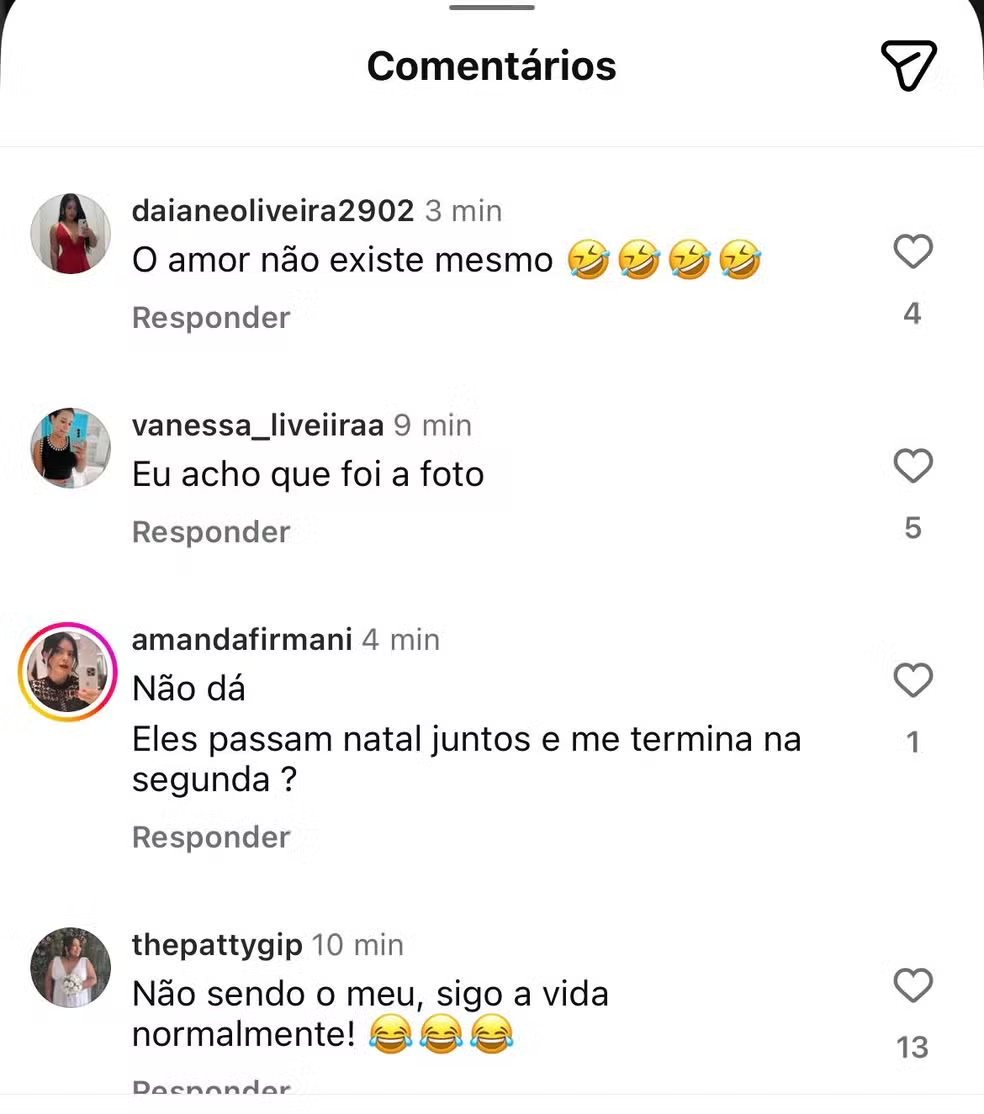Screen dimensions: 984x1114
Task: Tap Responder below thepattygip's comment
Action: point(210,1087)
